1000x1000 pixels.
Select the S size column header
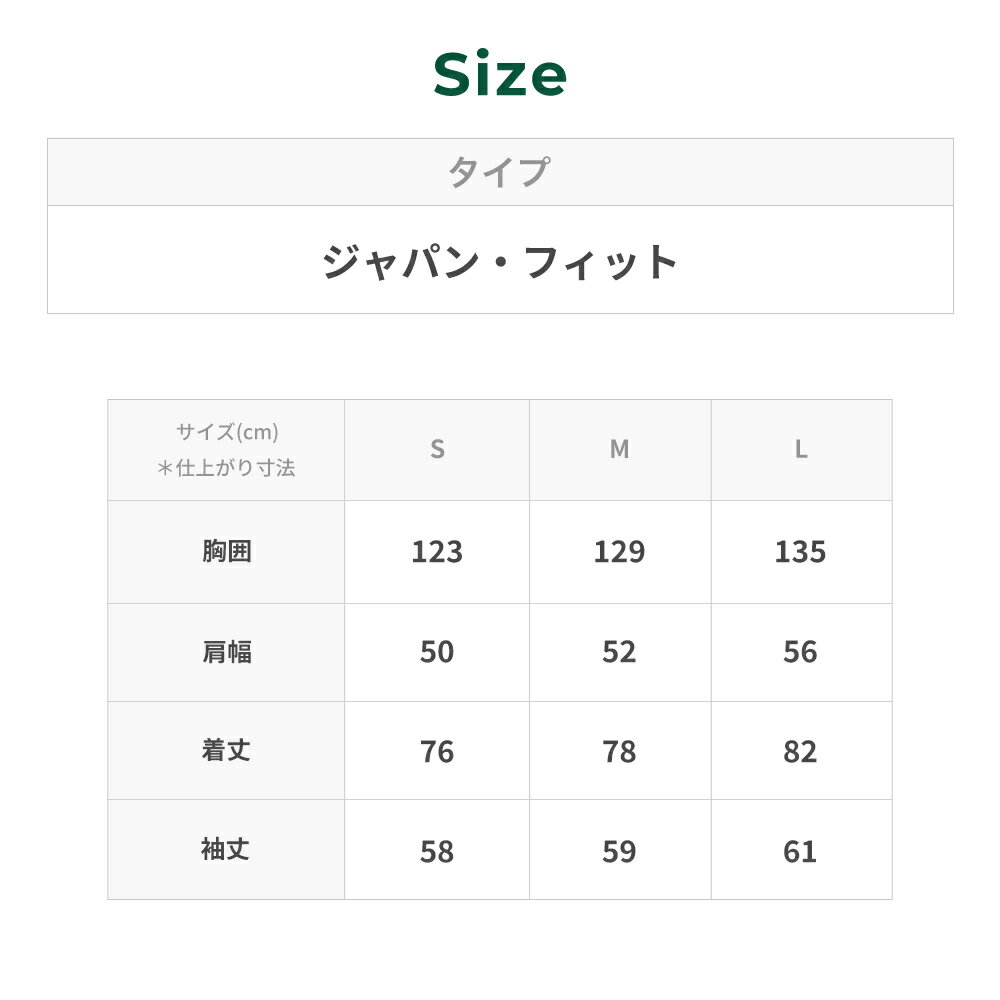pos(437,450)
